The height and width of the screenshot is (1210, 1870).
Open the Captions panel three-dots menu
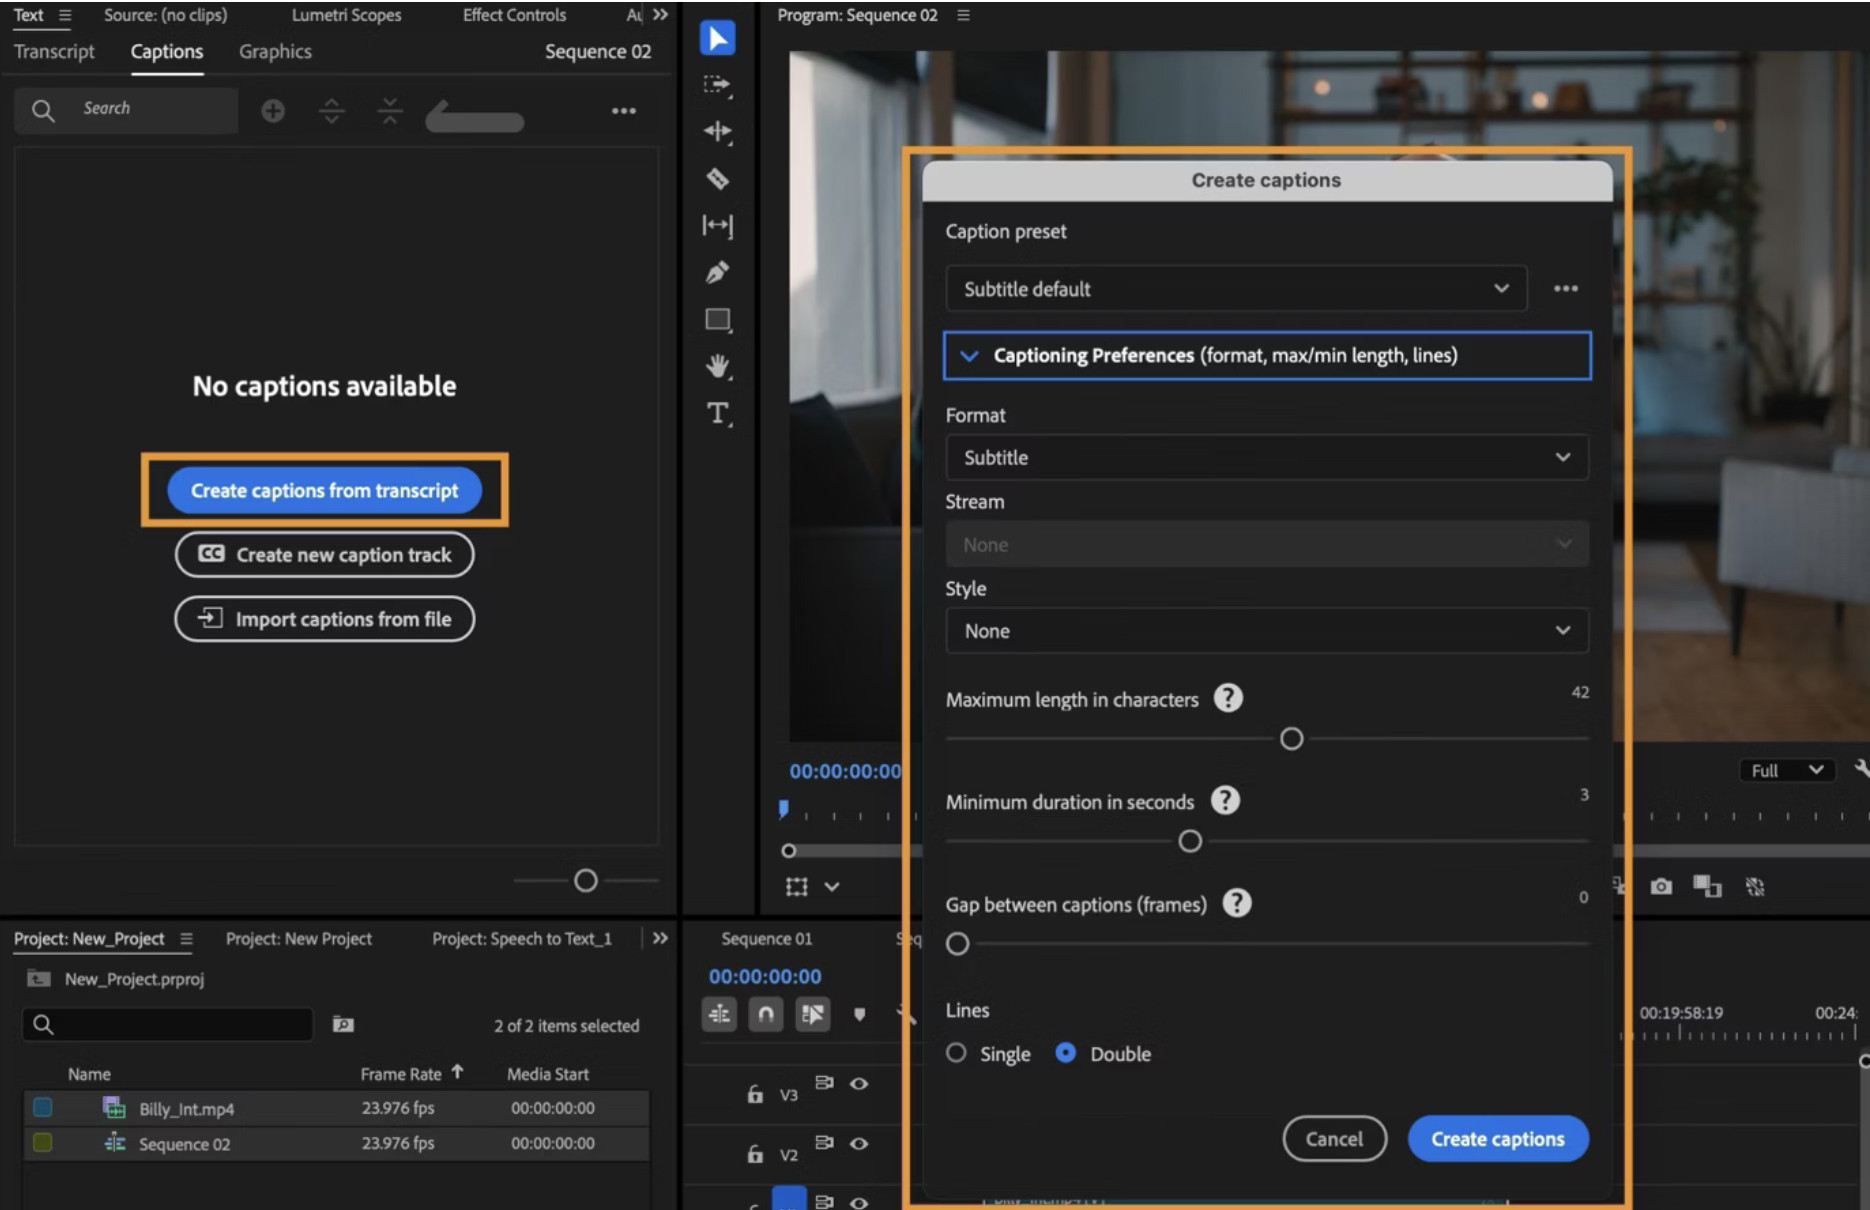point(624,111)
